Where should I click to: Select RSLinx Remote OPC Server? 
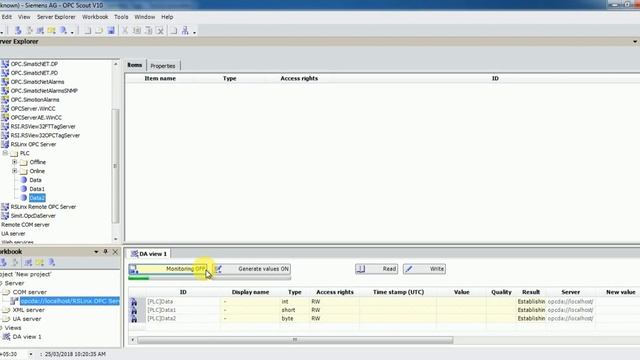[x=43, y=207]
